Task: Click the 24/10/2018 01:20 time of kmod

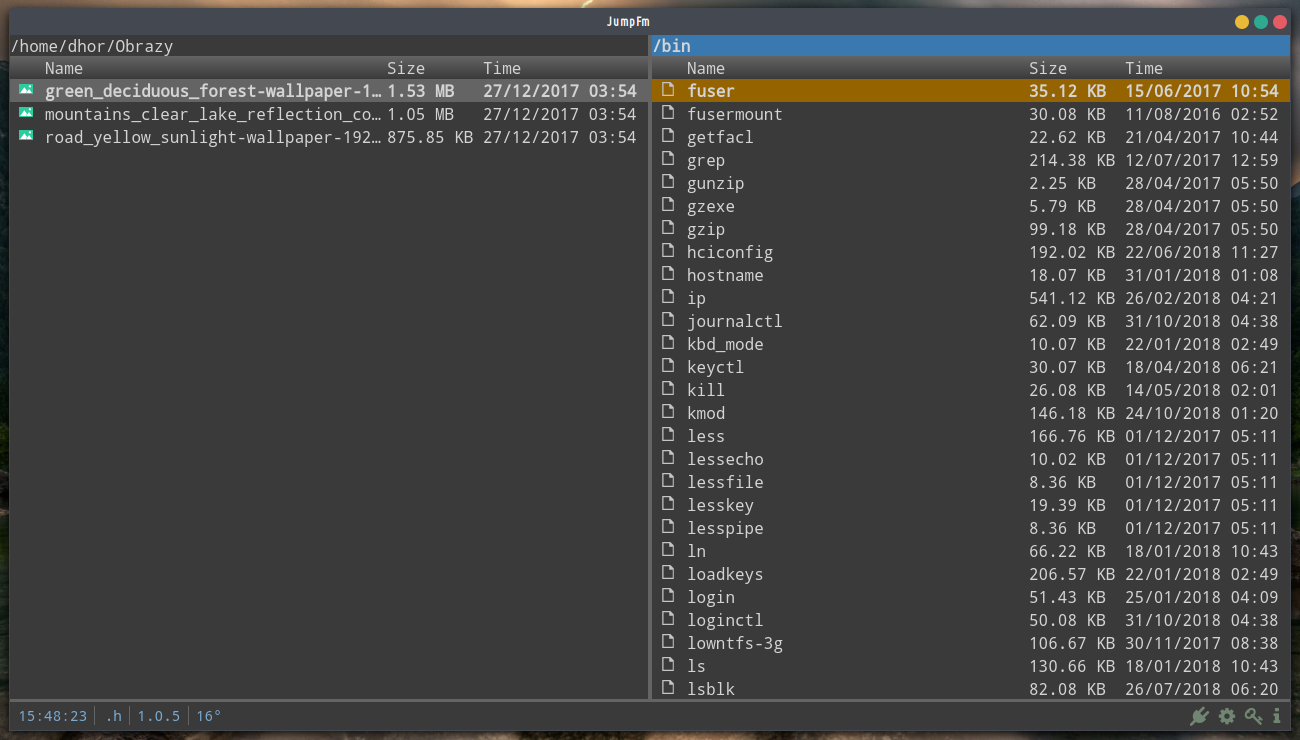Action: coord(1202,413)
